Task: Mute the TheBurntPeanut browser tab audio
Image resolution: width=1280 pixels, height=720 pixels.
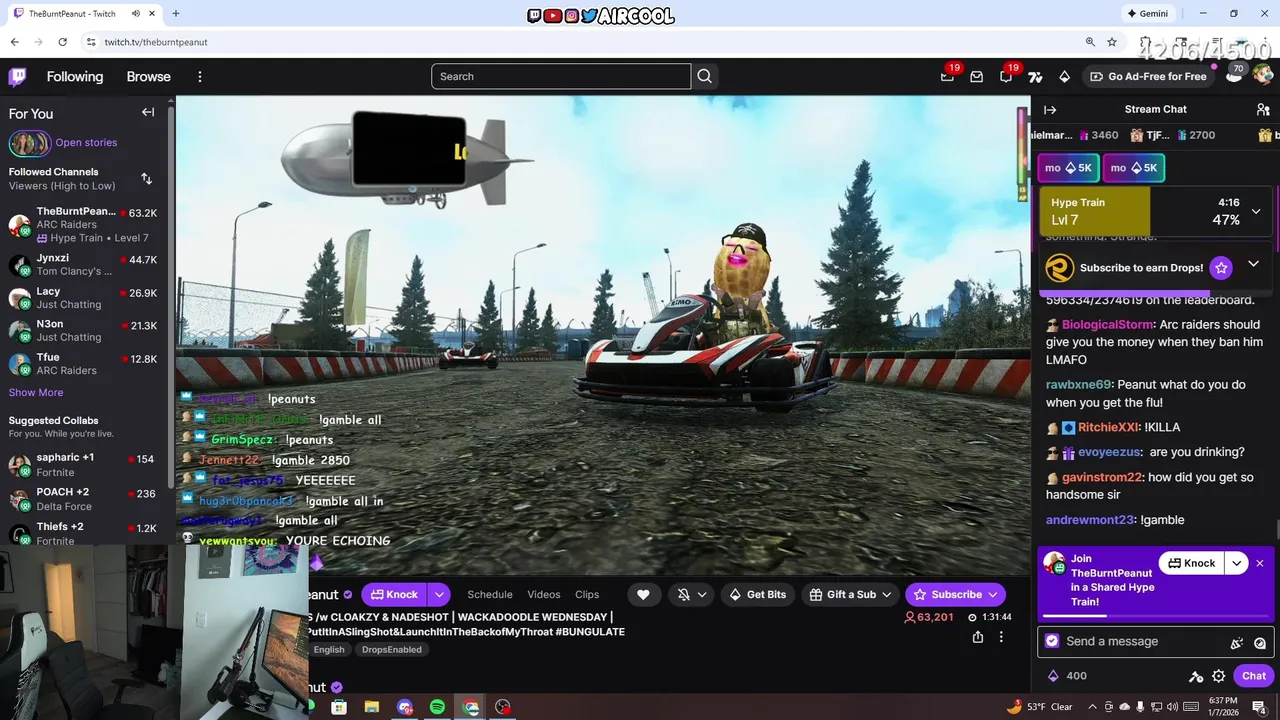Action: [136, 14]
